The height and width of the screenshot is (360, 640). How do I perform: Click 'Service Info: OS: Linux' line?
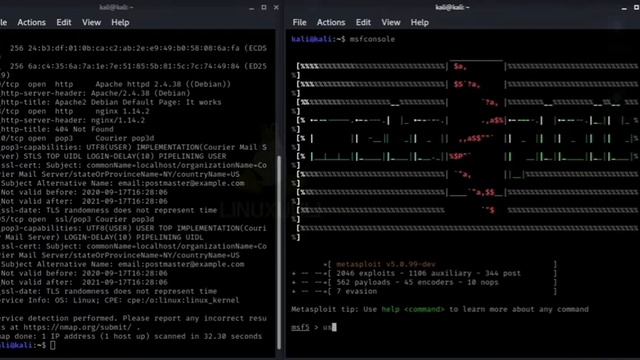(x=120, y=300)
